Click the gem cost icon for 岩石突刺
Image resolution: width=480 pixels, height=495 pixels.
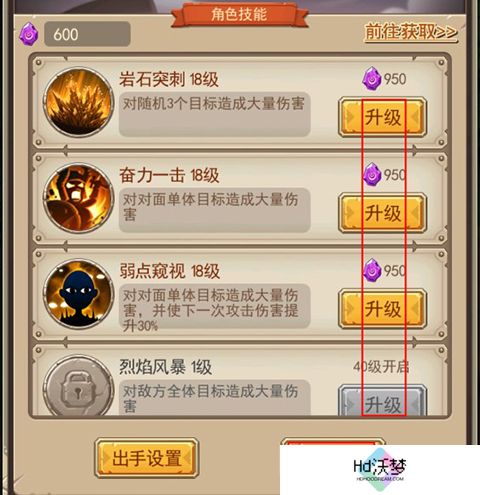pos(371,78)
